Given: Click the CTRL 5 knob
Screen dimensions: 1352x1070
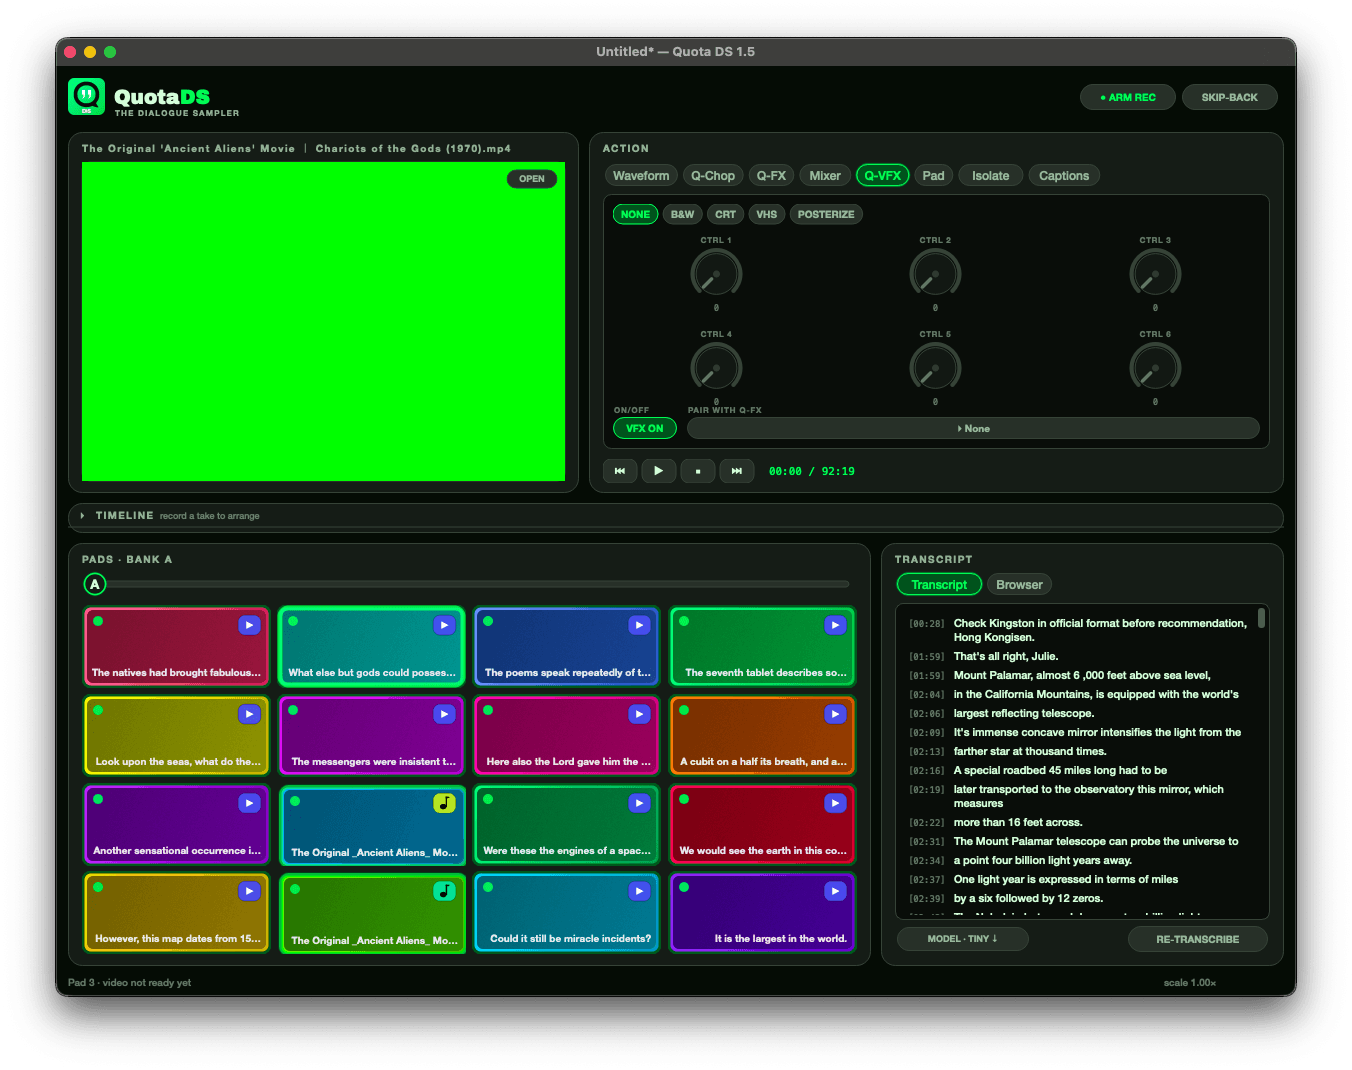Looking at the screenshot, I should point(935,367).
